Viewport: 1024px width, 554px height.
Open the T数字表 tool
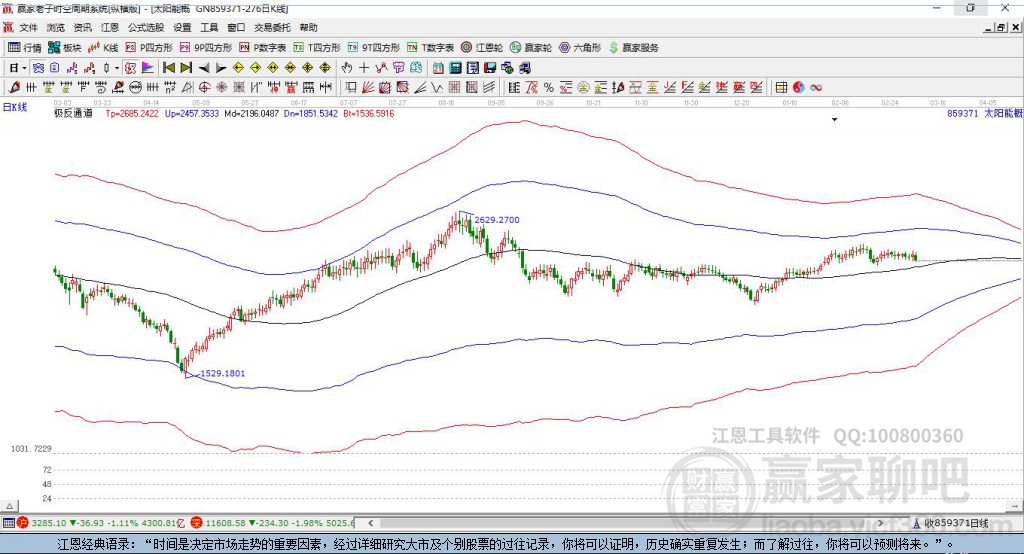(x=430, y=48)
